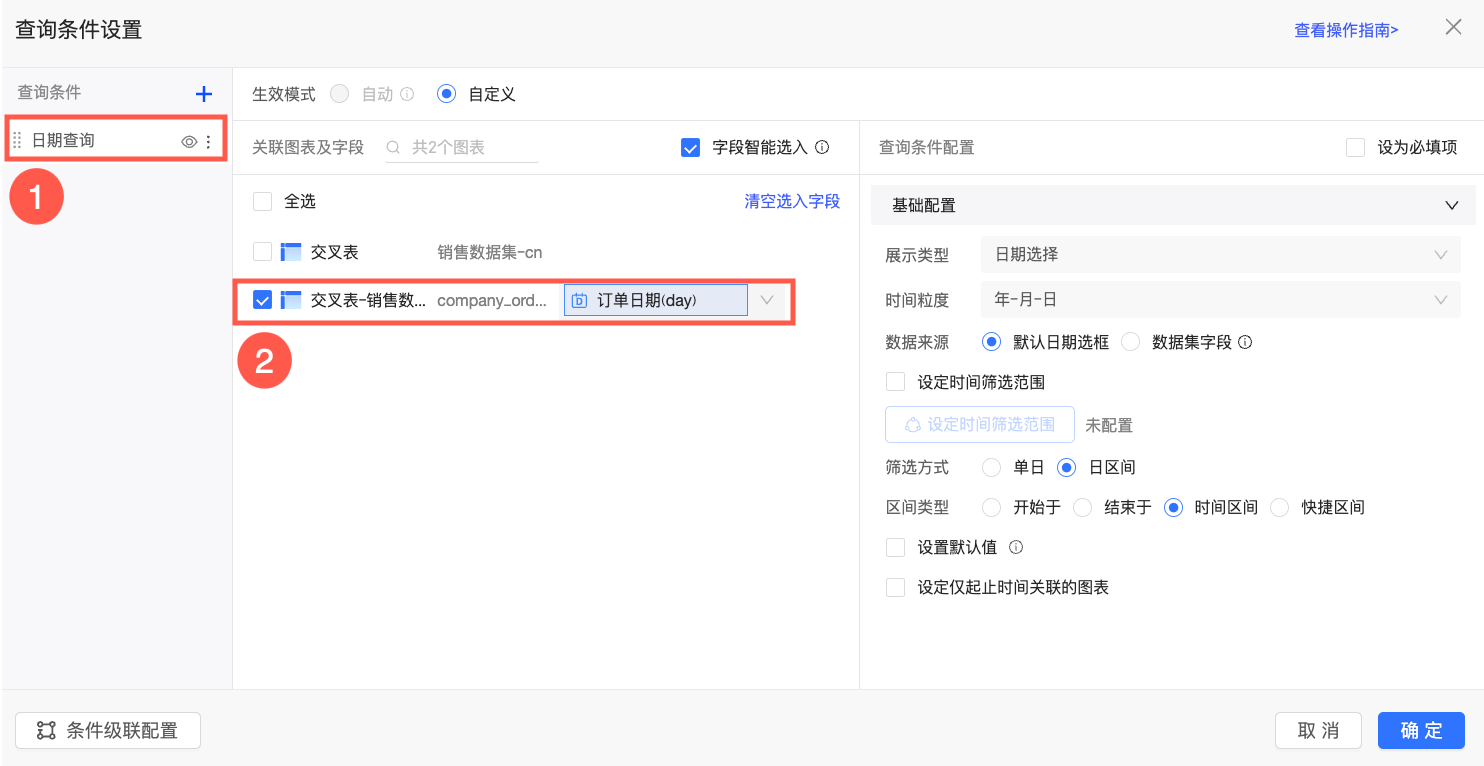Image resolution: width=1484 pixels, height=766 pixels.
Task: Click the 未配置 status text
Action: (1109, 425)
